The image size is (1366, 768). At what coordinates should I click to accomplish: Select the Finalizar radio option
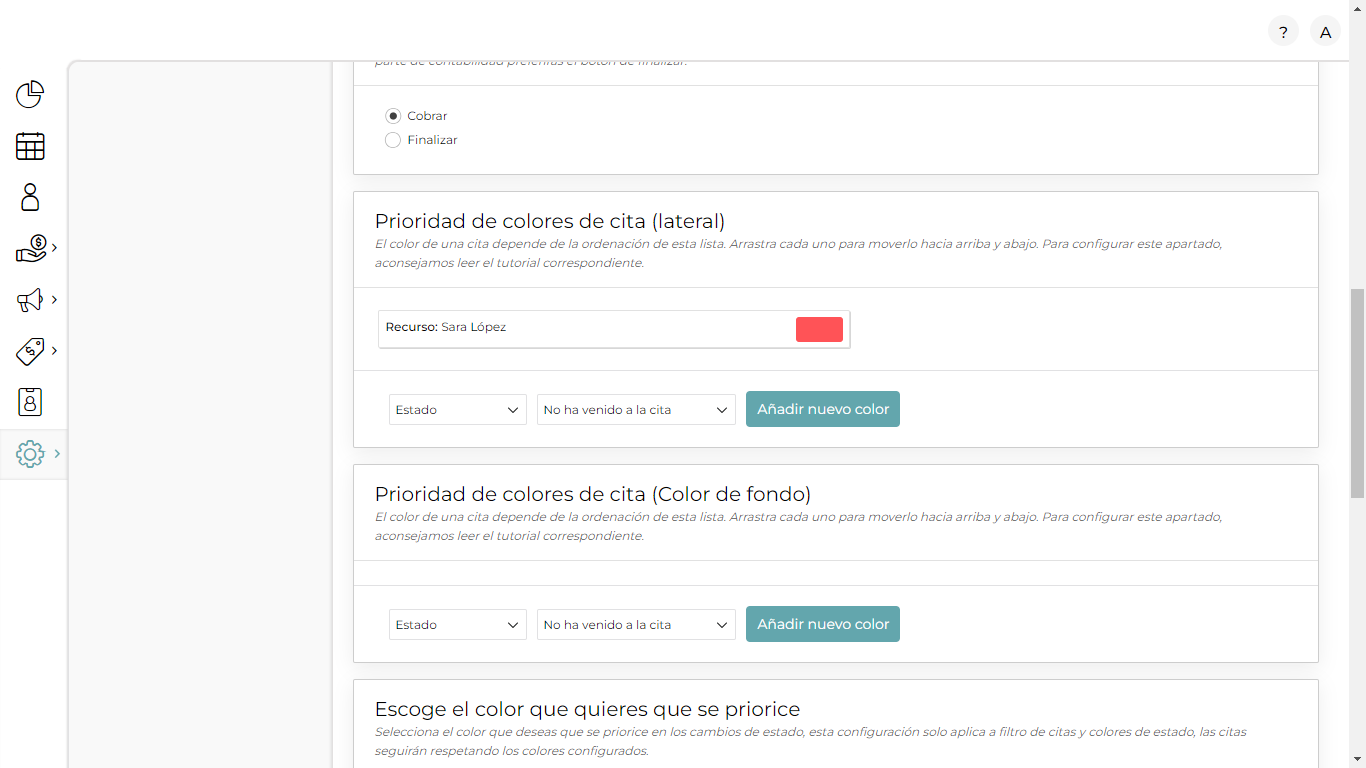(x=393, y=140)
